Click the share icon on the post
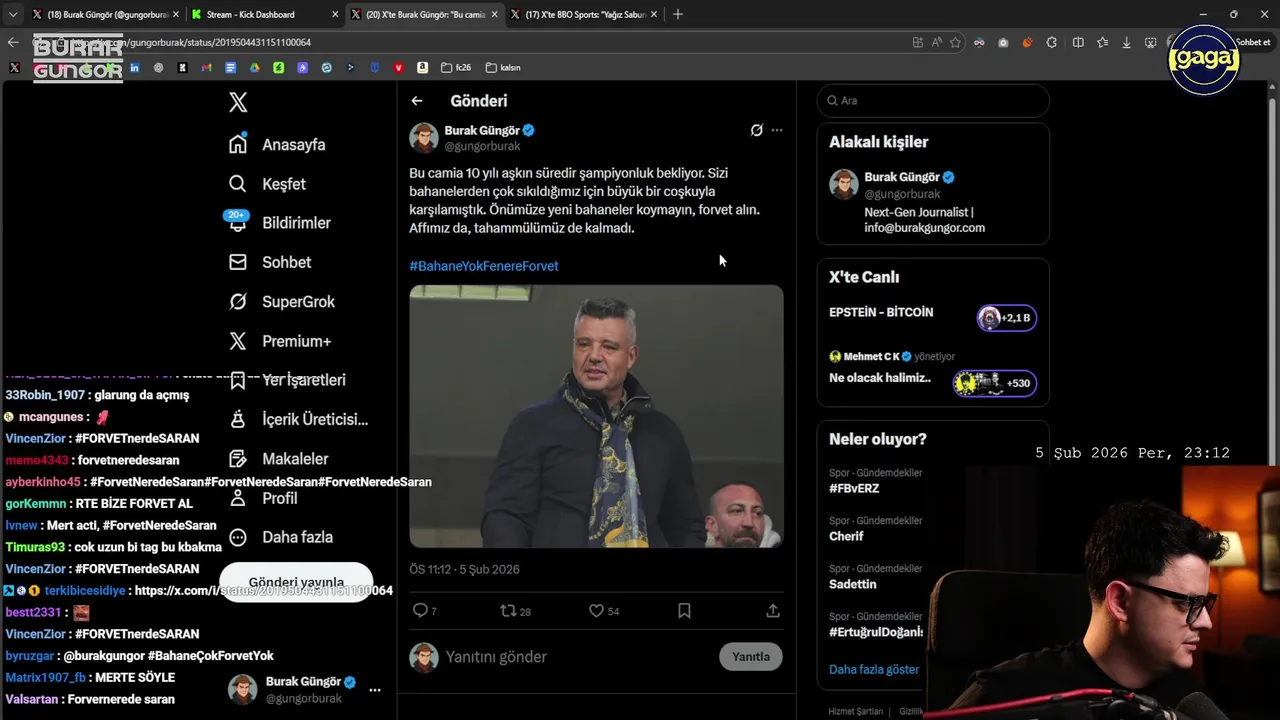The image size is (1280, 720). pyautogui.click(x=773, y=610)
